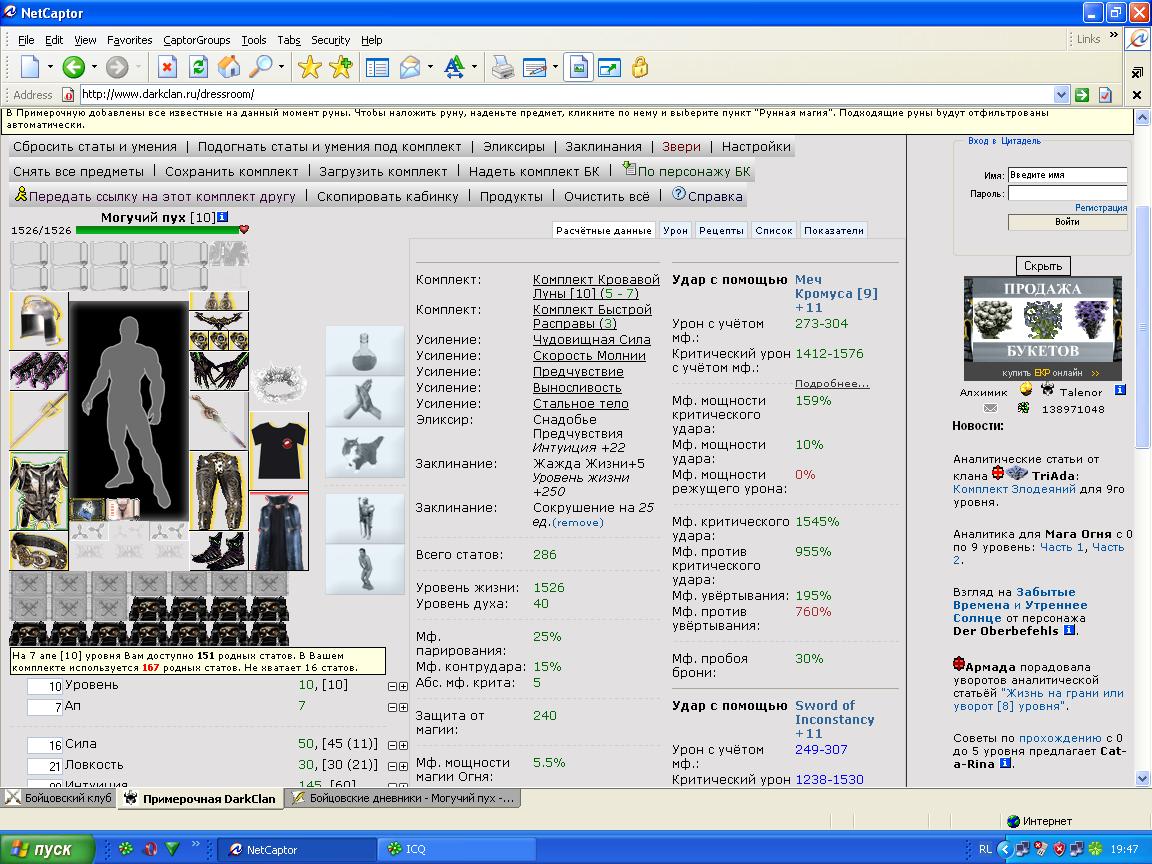This screenshot has width=1152, height=864.
Task: Click the cat pet icon
Action: 364,452
